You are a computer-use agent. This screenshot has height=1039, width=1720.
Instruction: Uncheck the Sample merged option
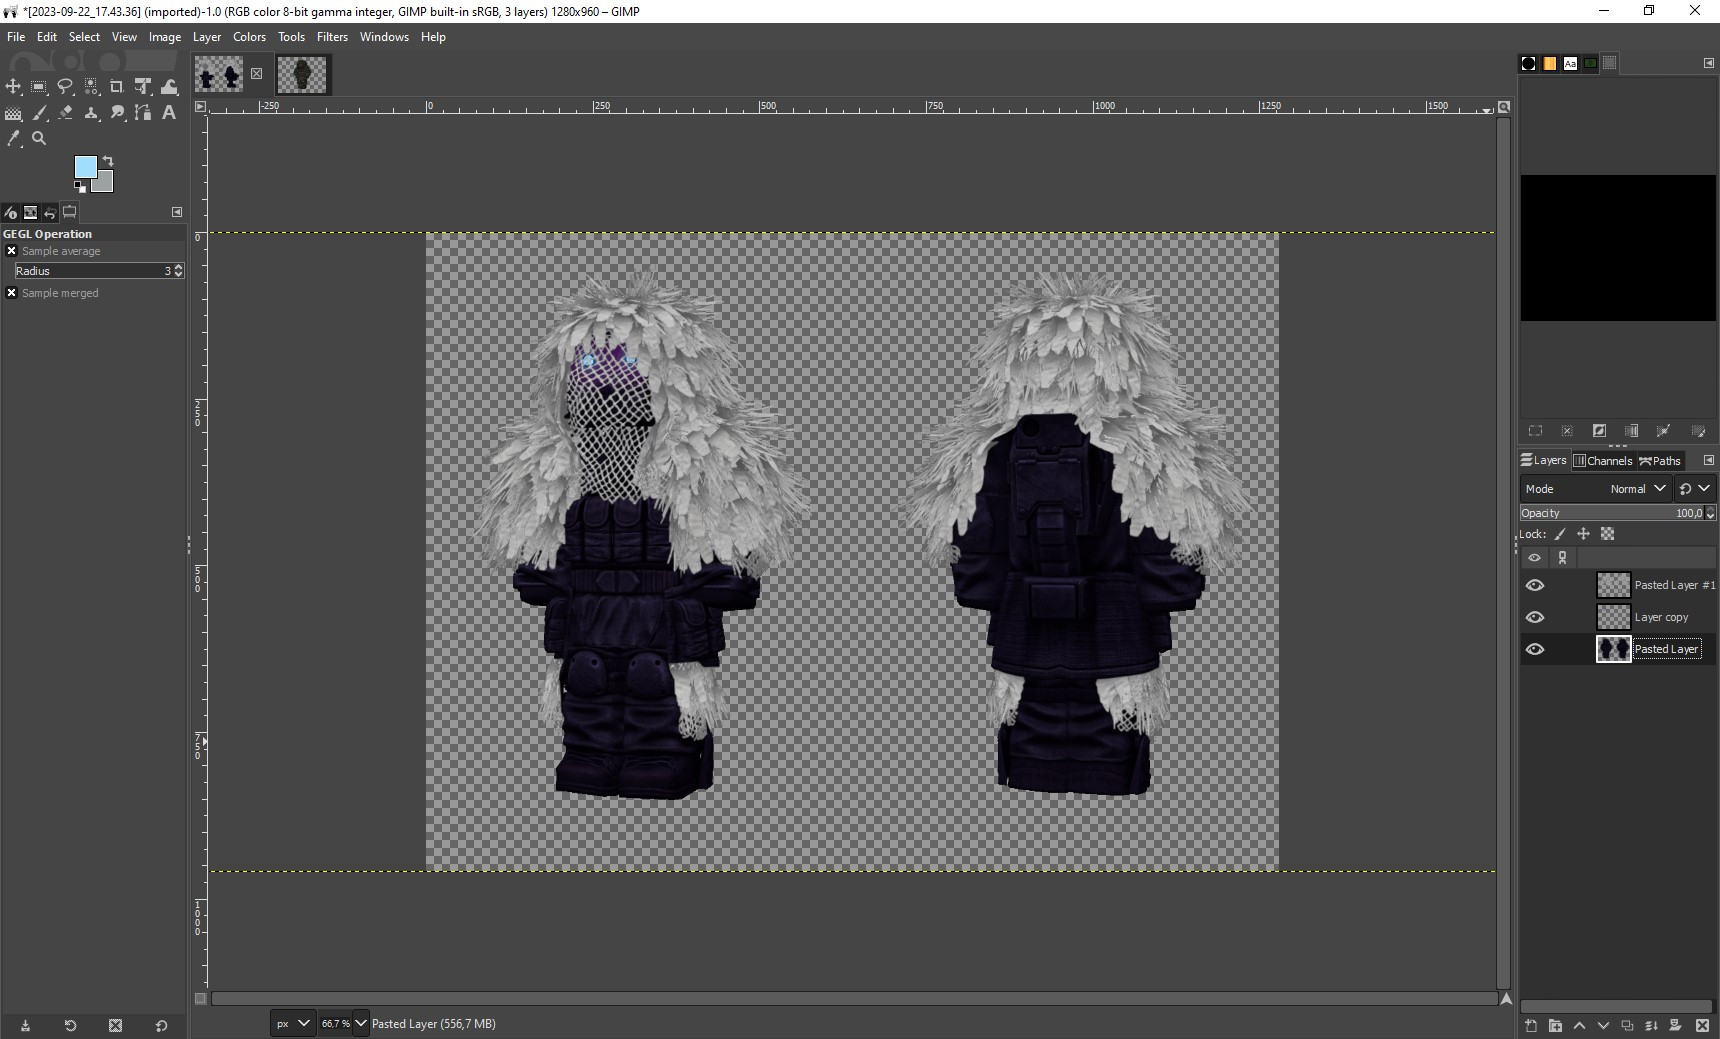[11, 293]
